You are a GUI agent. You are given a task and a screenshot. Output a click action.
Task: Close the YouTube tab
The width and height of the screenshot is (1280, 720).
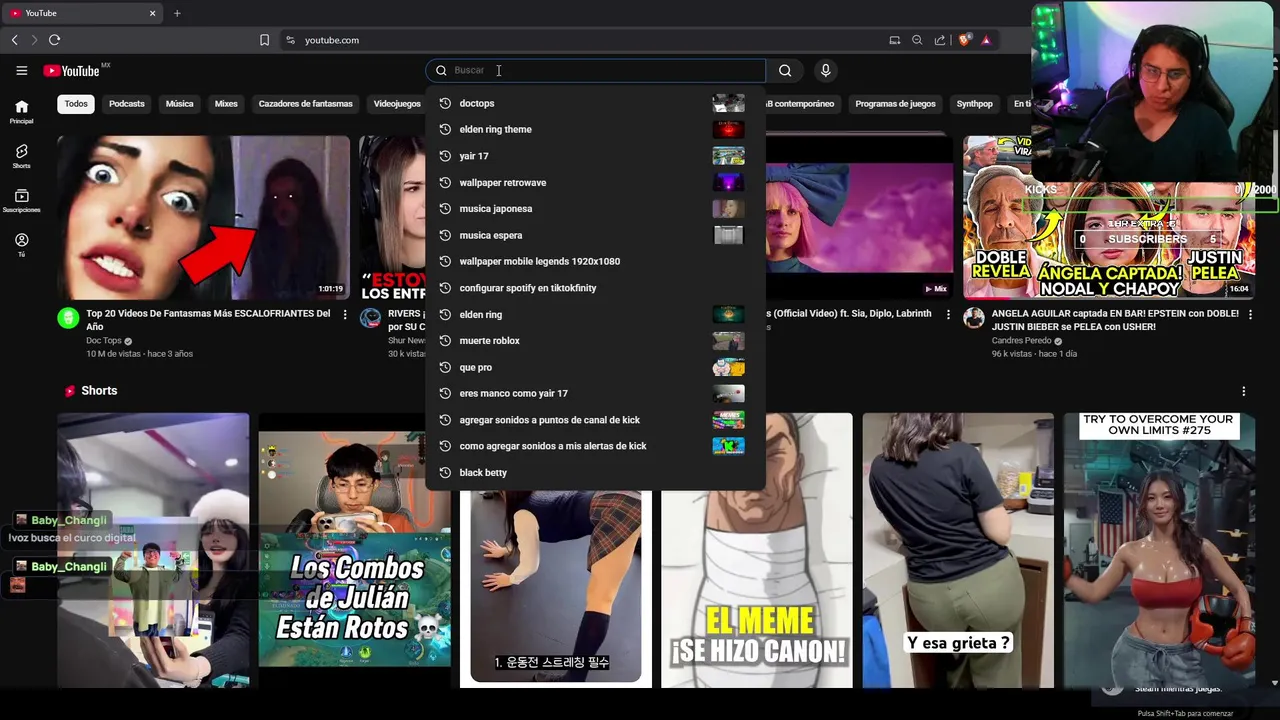[x=153, y=13]
